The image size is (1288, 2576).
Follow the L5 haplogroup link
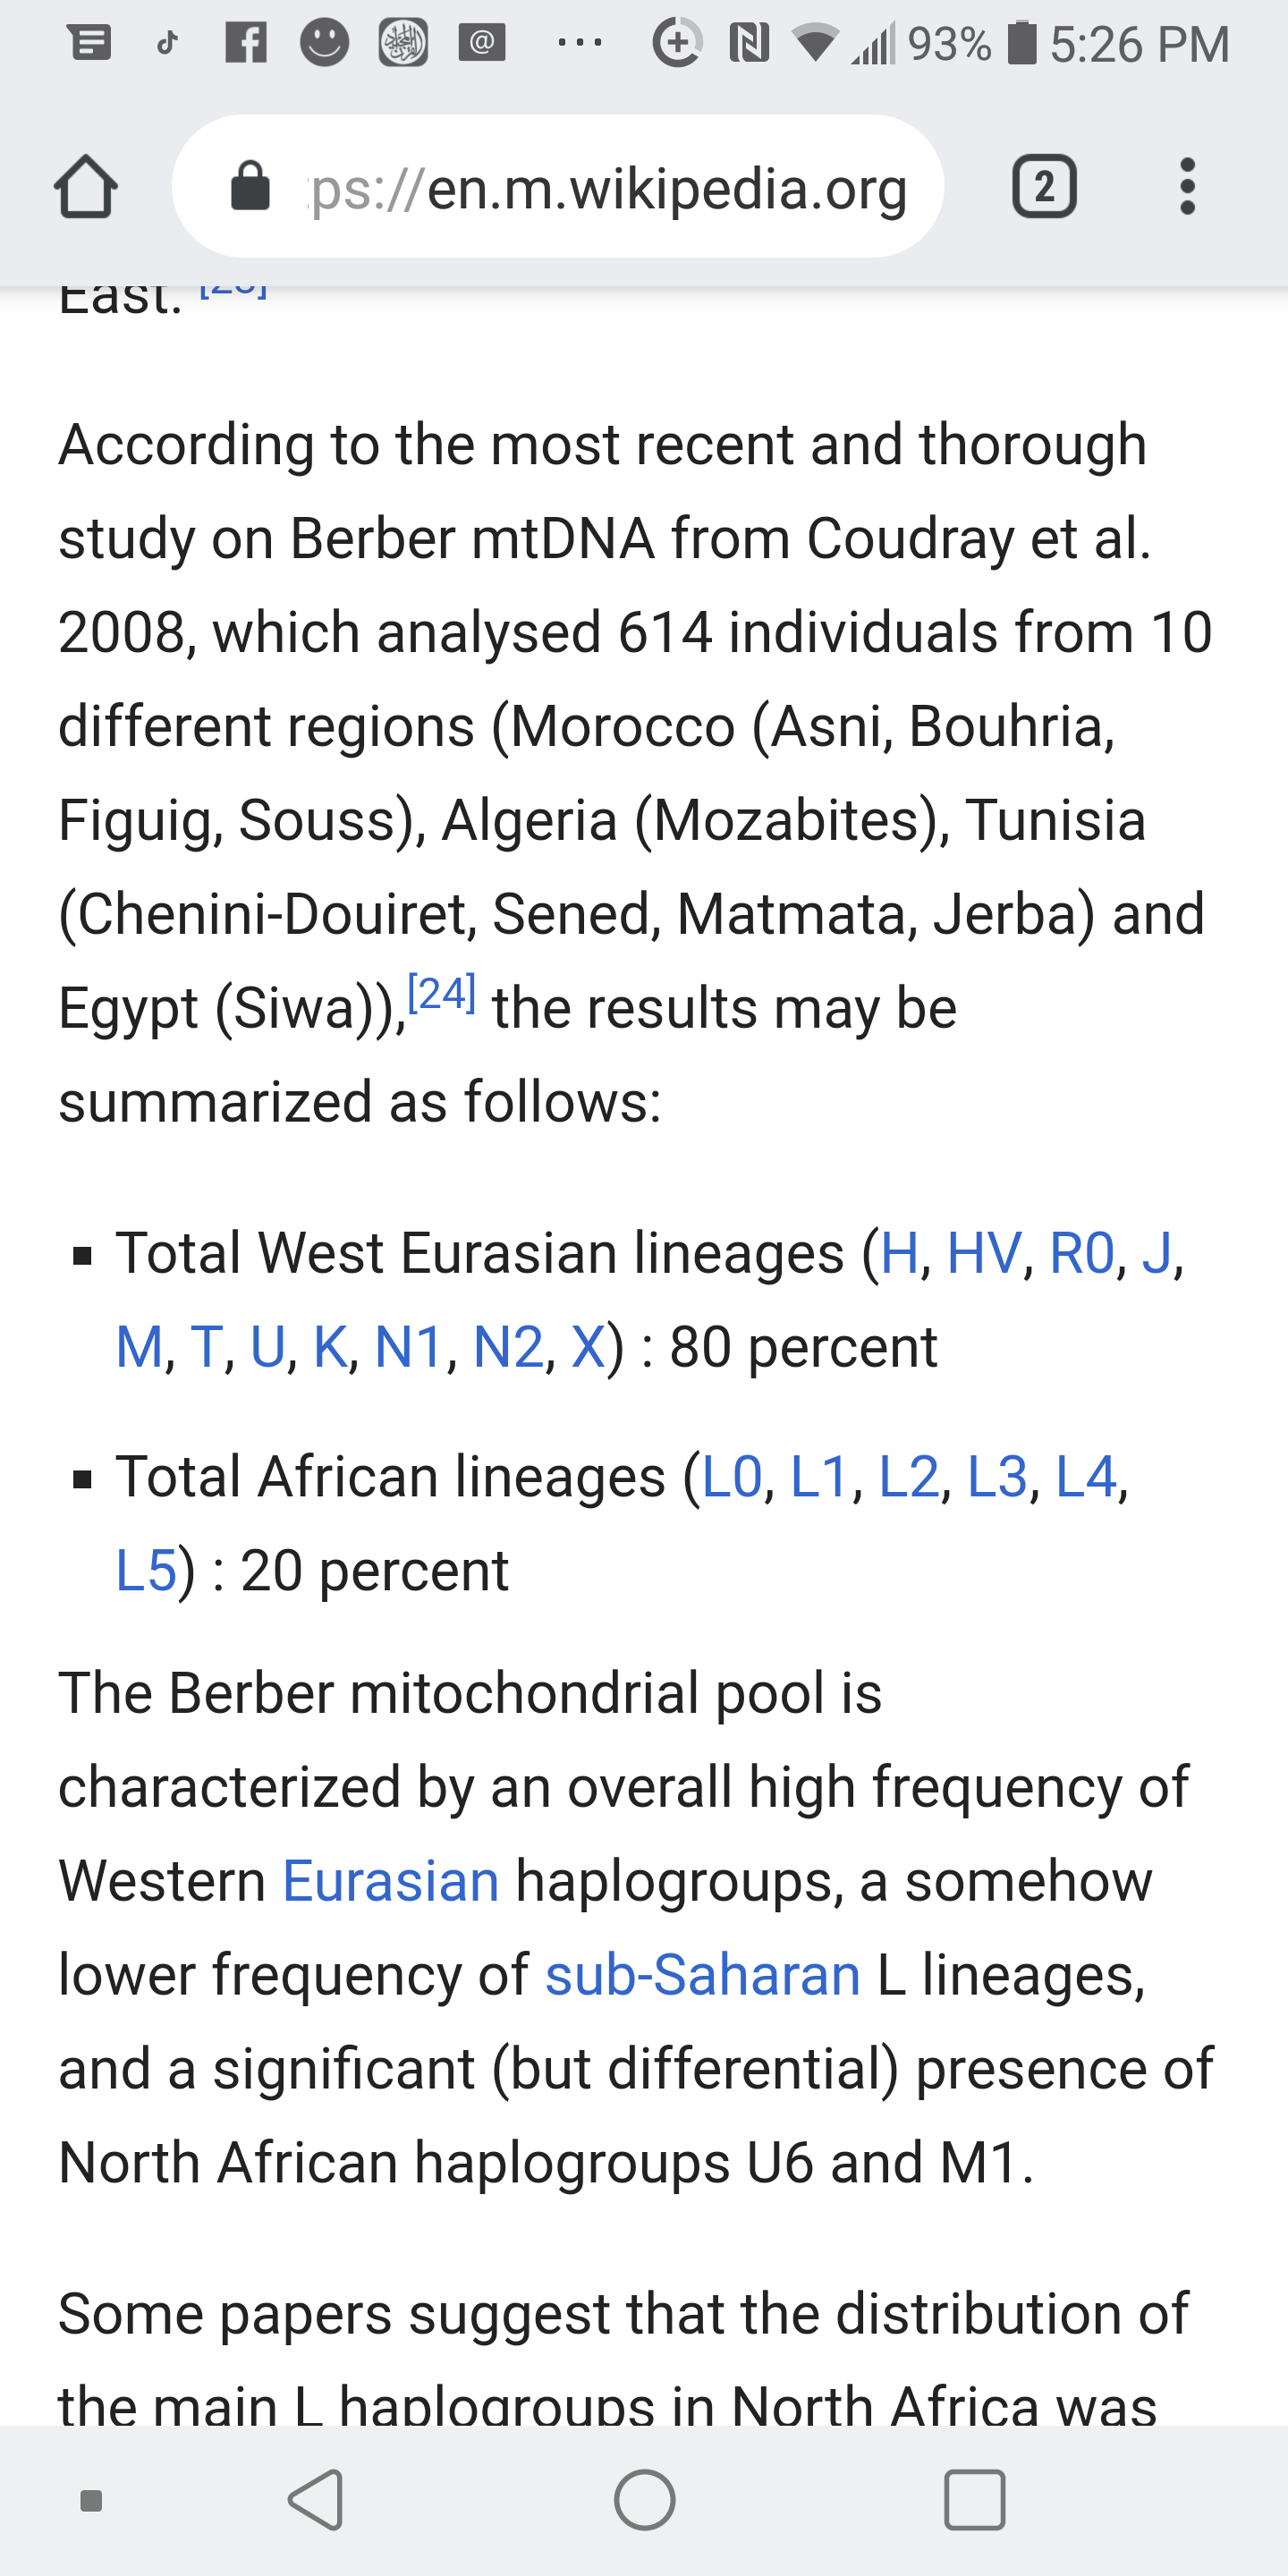146,1571
